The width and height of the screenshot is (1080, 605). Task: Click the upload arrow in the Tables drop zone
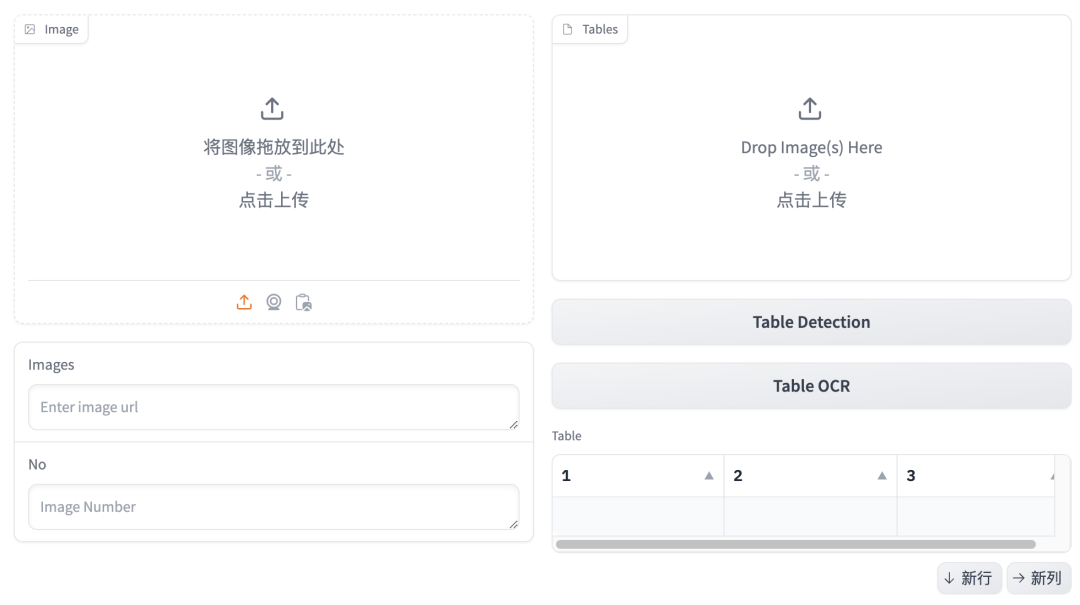(810, 107)
